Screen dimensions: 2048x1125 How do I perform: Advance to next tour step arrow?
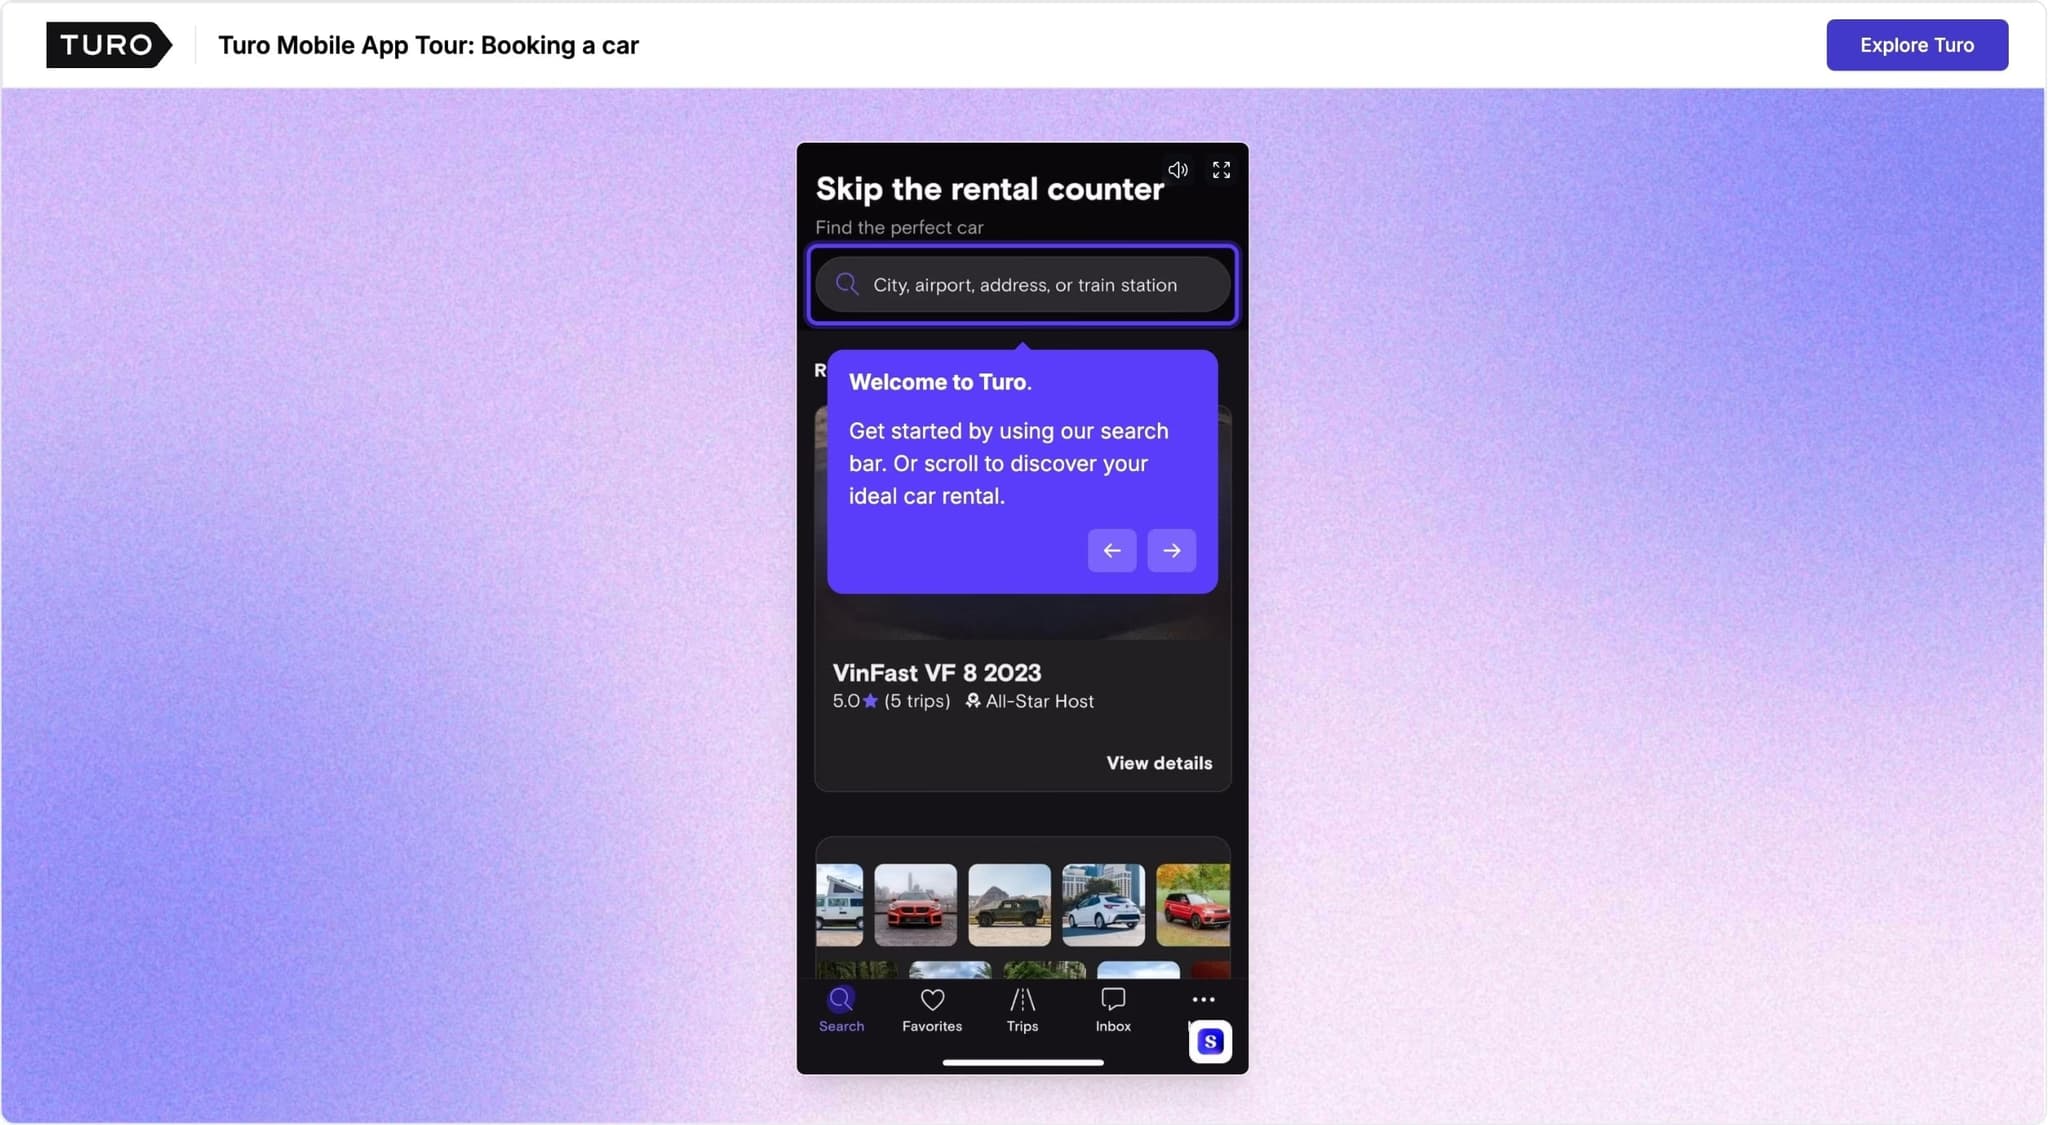point(1171,551)
